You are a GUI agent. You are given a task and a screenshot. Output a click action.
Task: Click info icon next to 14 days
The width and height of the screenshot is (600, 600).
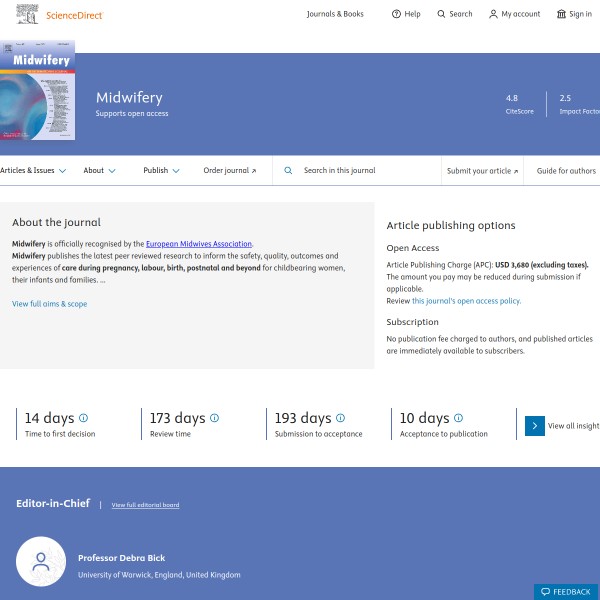pos(83,418)
